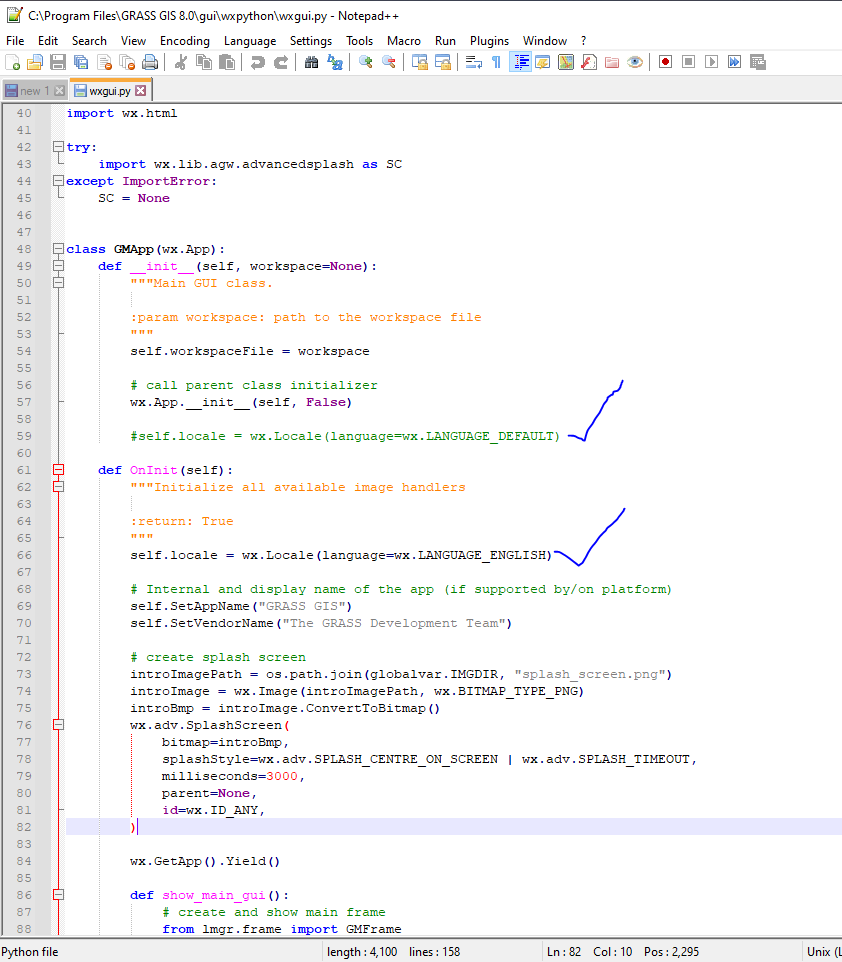Start macro recording with the red record icon

pyautogui.click(x=665, y=62)
